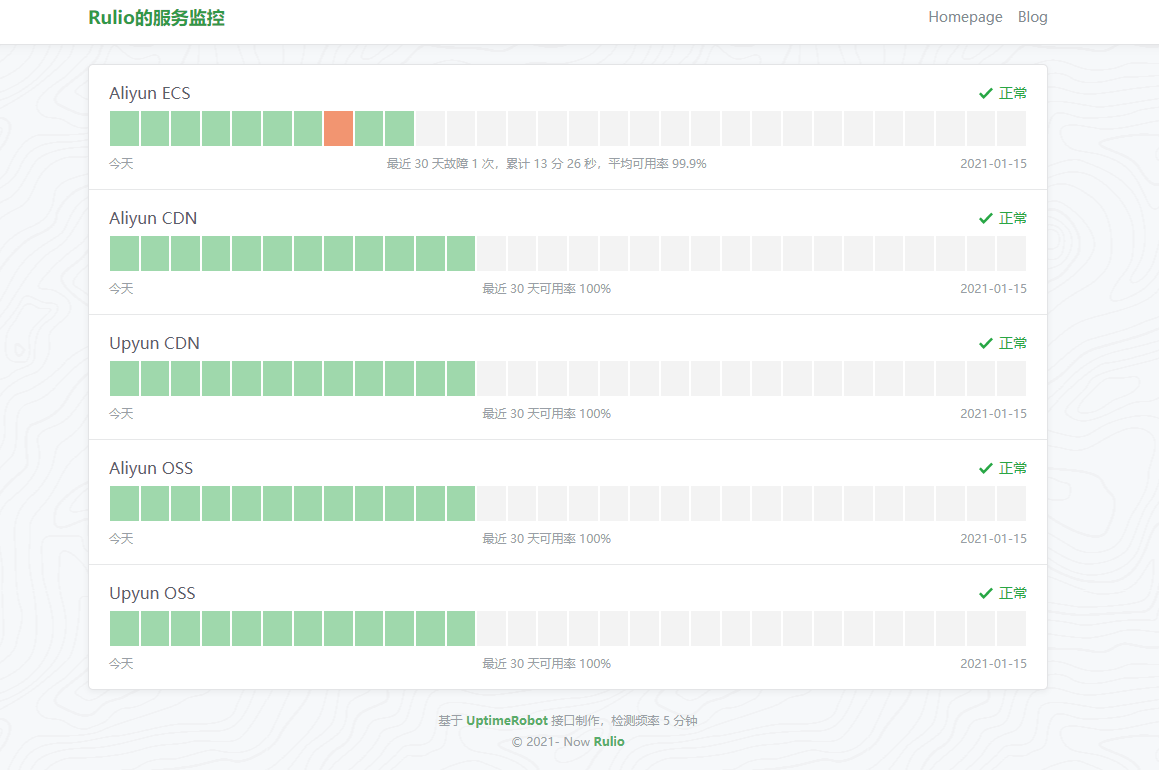Click the first green day block of Aliyun ECS

pyautogui.click(x=124, y=129)
